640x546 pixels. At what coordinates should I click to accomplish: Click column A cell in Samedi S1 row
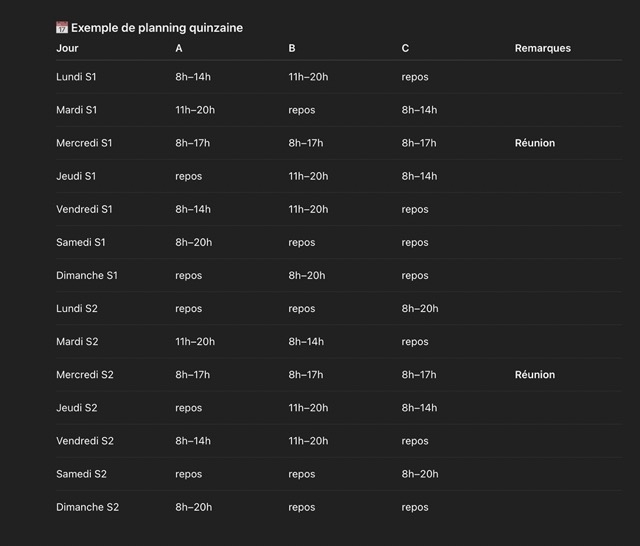tap(193, 243)
